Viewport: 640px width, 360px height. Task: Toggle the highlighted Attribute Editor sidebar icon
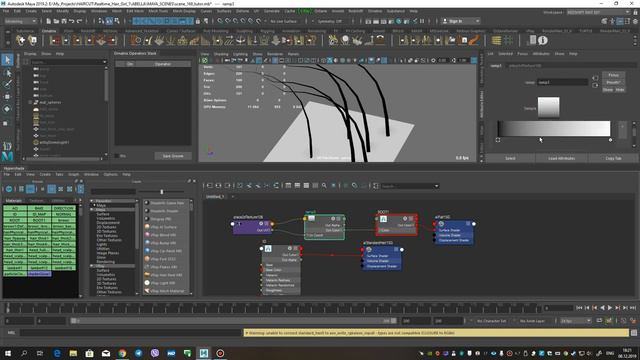620,21
